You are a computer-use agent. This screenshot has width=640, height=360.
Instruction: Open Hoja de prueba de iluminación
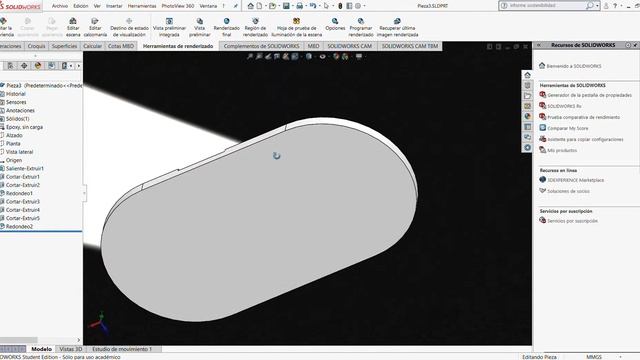(297, 27)
